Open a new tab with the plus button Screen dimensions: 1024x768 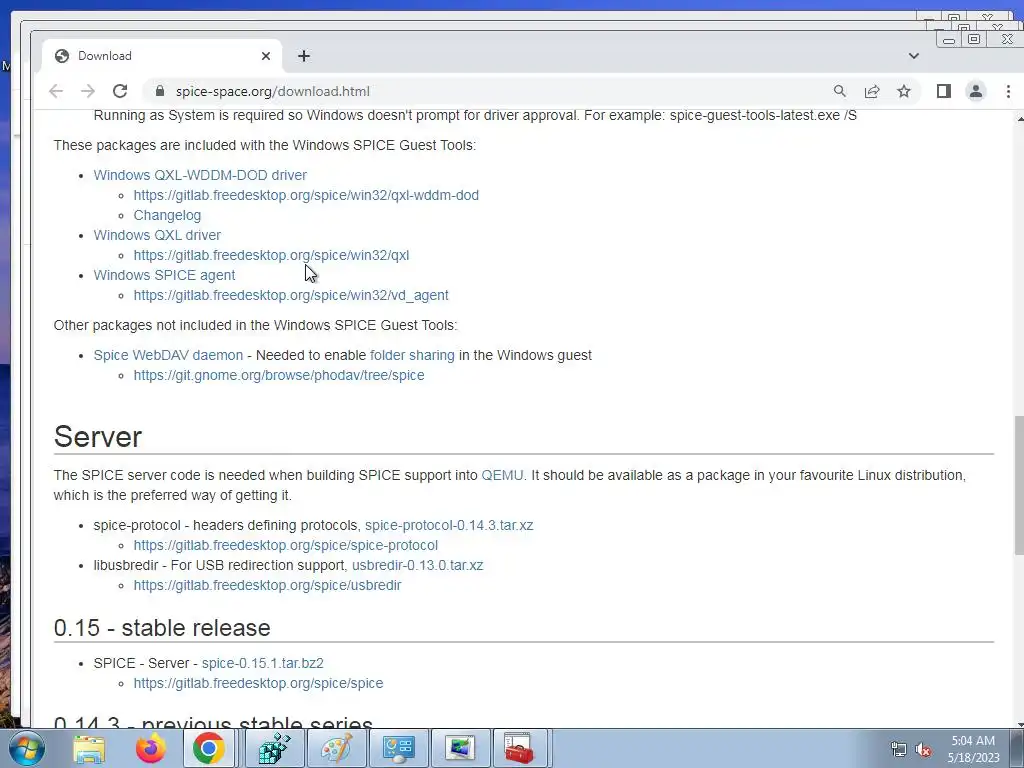(304, 56)
